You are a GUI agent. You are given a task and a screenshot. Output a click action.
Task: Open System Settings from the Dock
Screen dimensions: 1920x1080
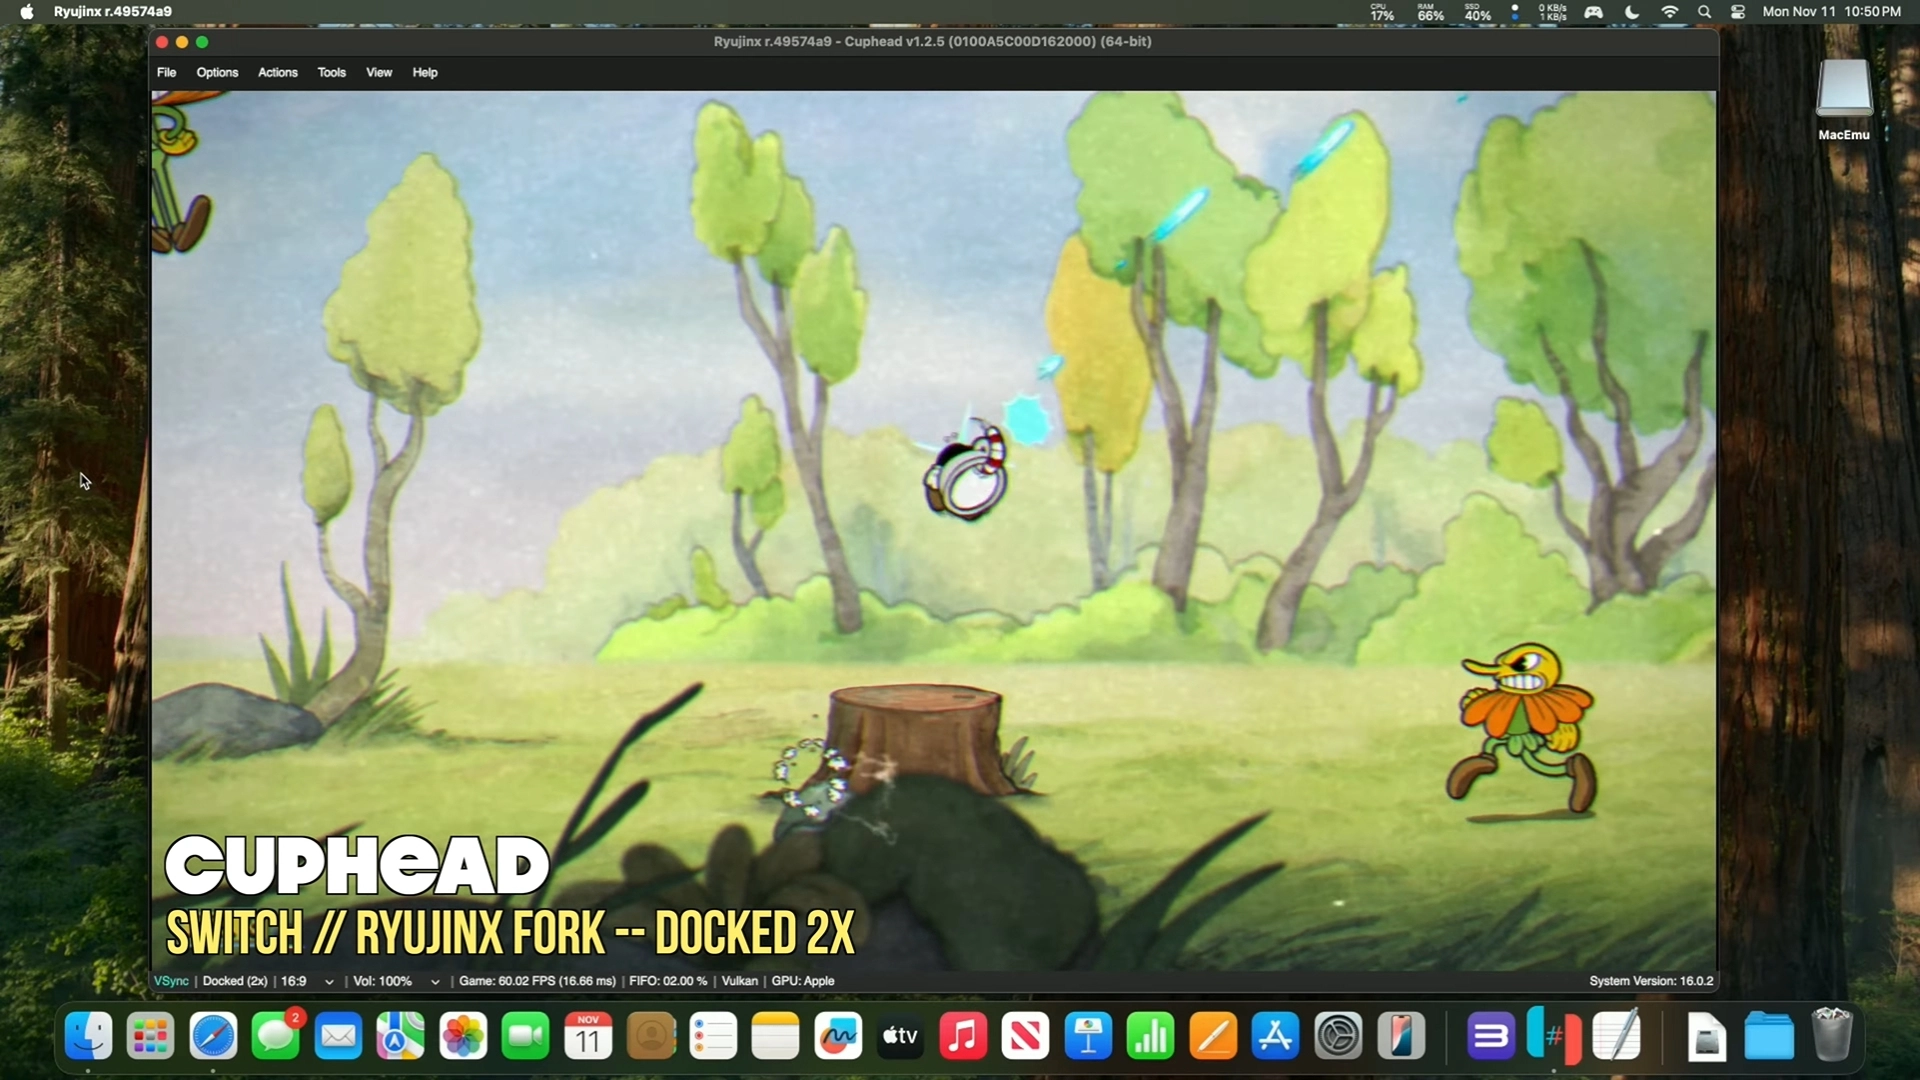tap(1338, 1036)
